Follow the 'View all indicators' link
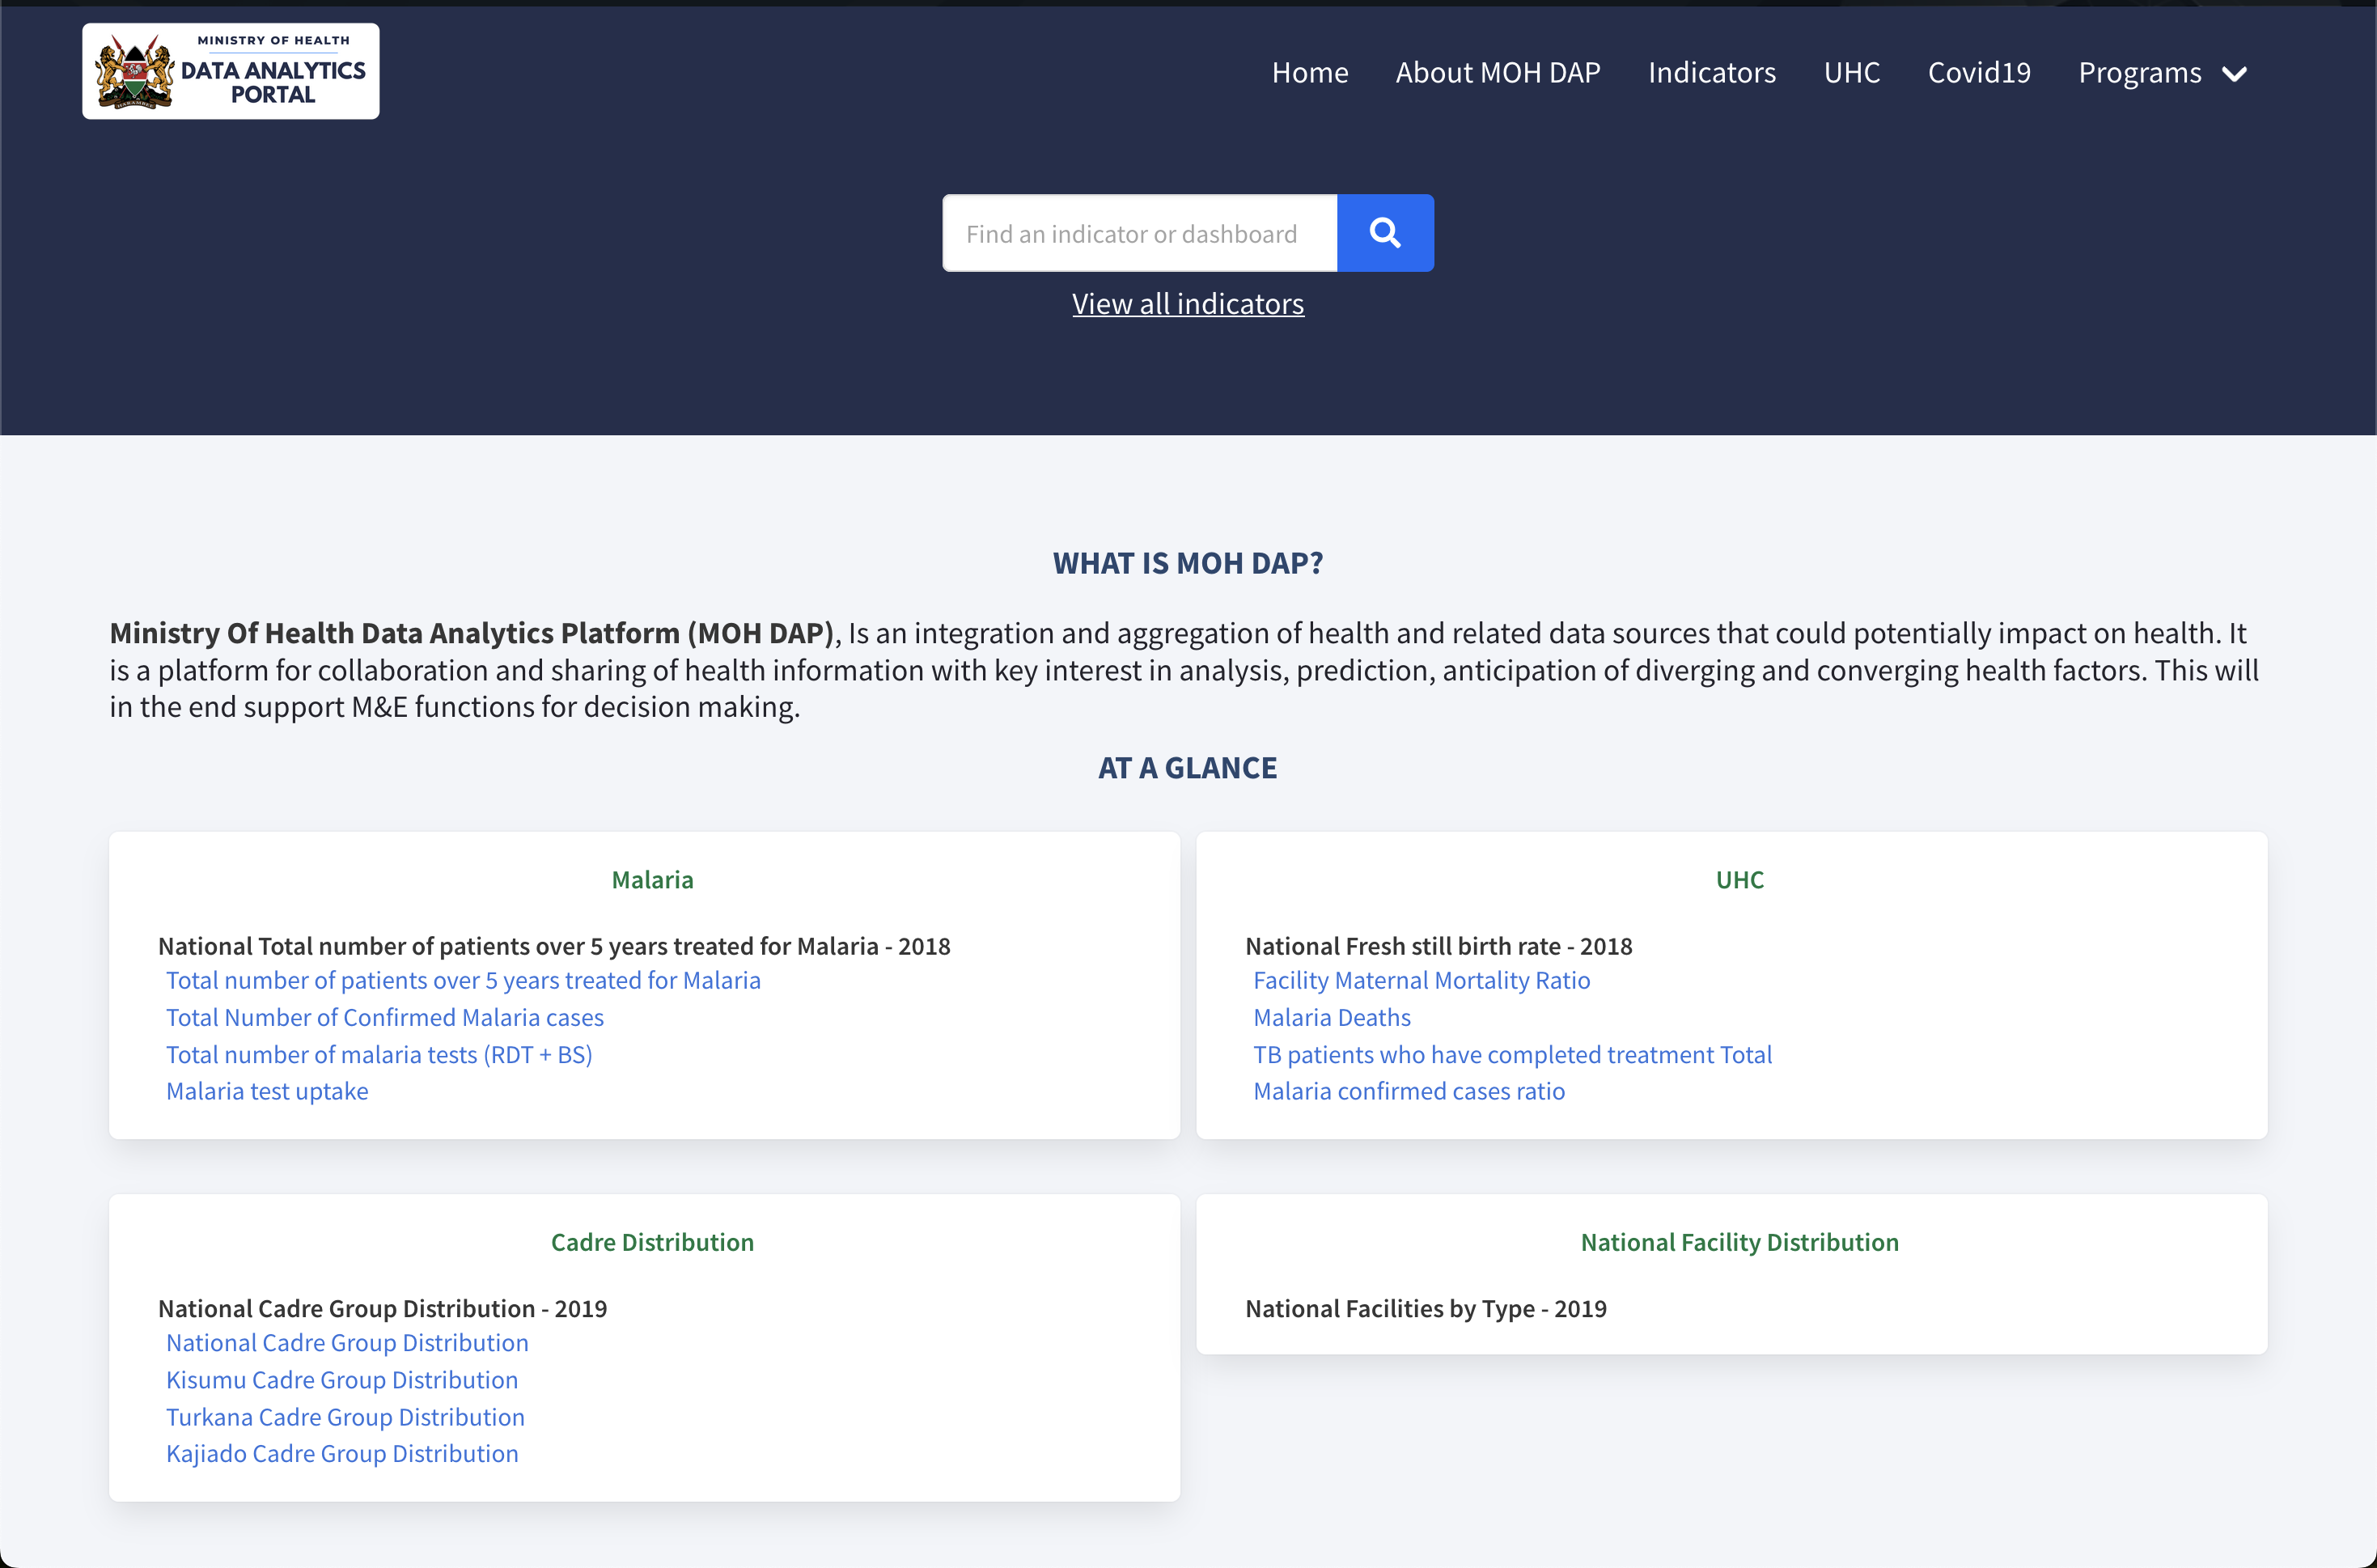2377x1568 pixels. click(x=1188, y=304)
